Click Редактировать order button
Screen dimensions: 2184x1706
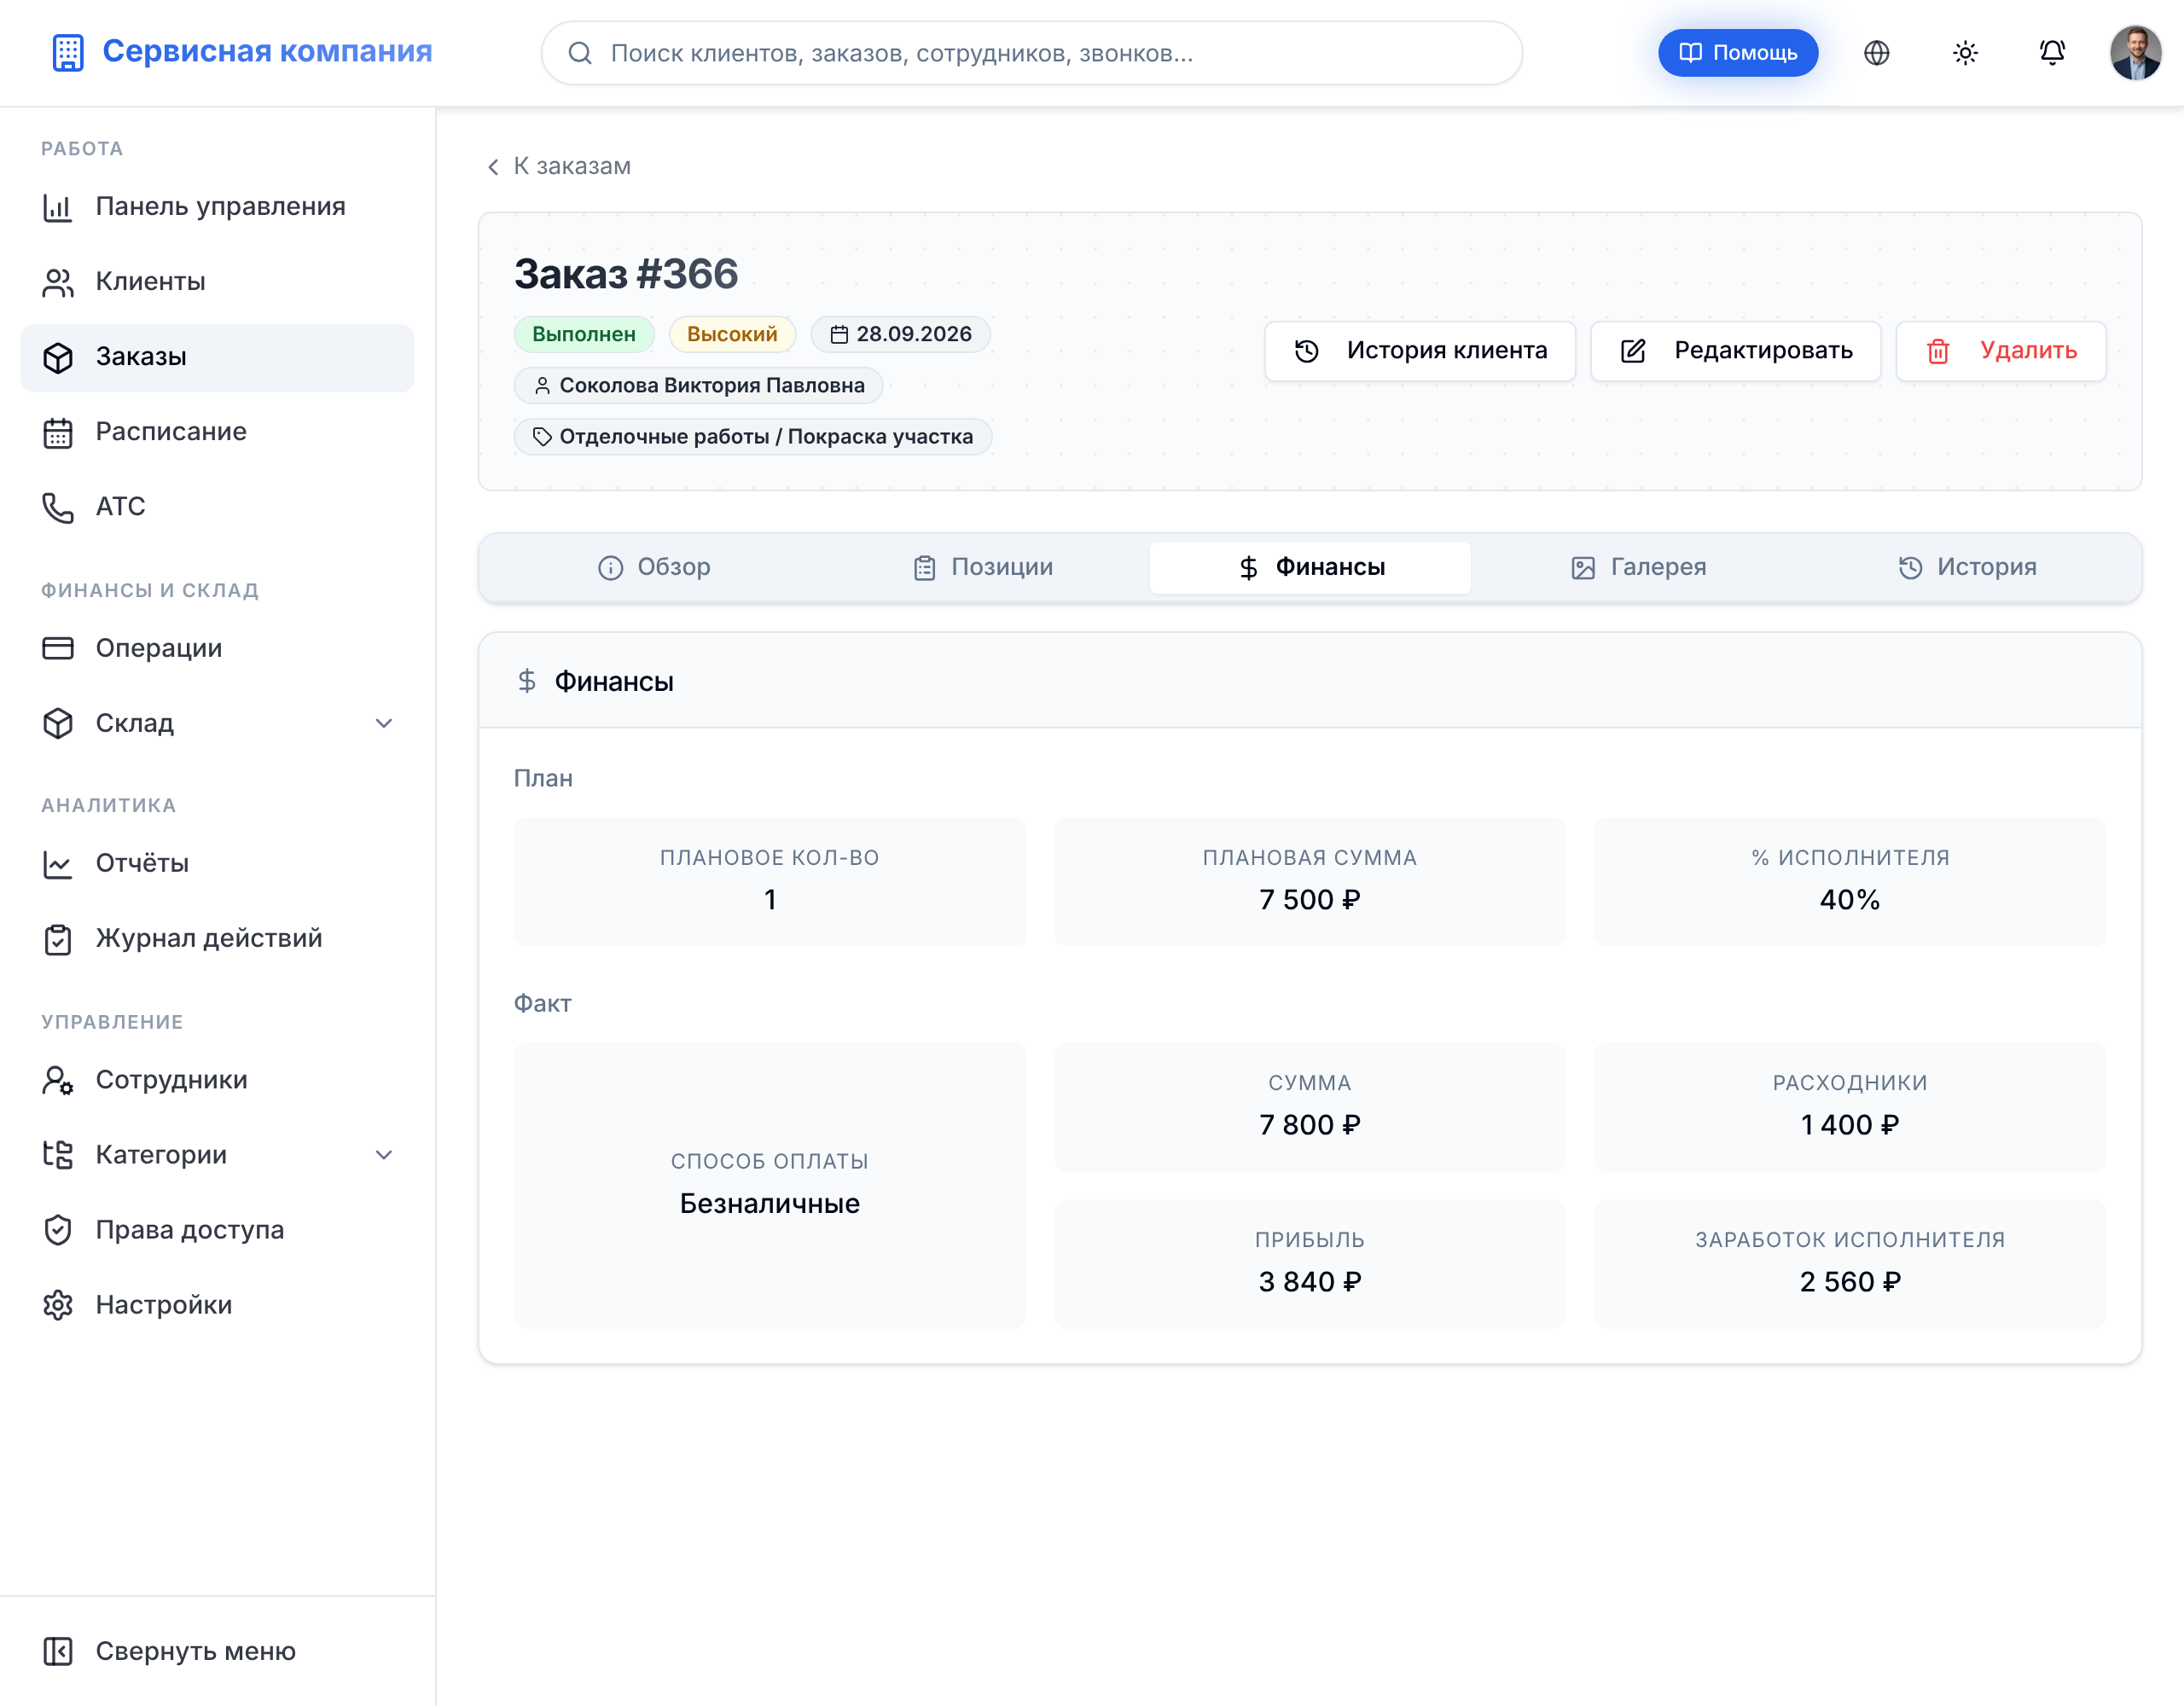[x=1735, y=351]
